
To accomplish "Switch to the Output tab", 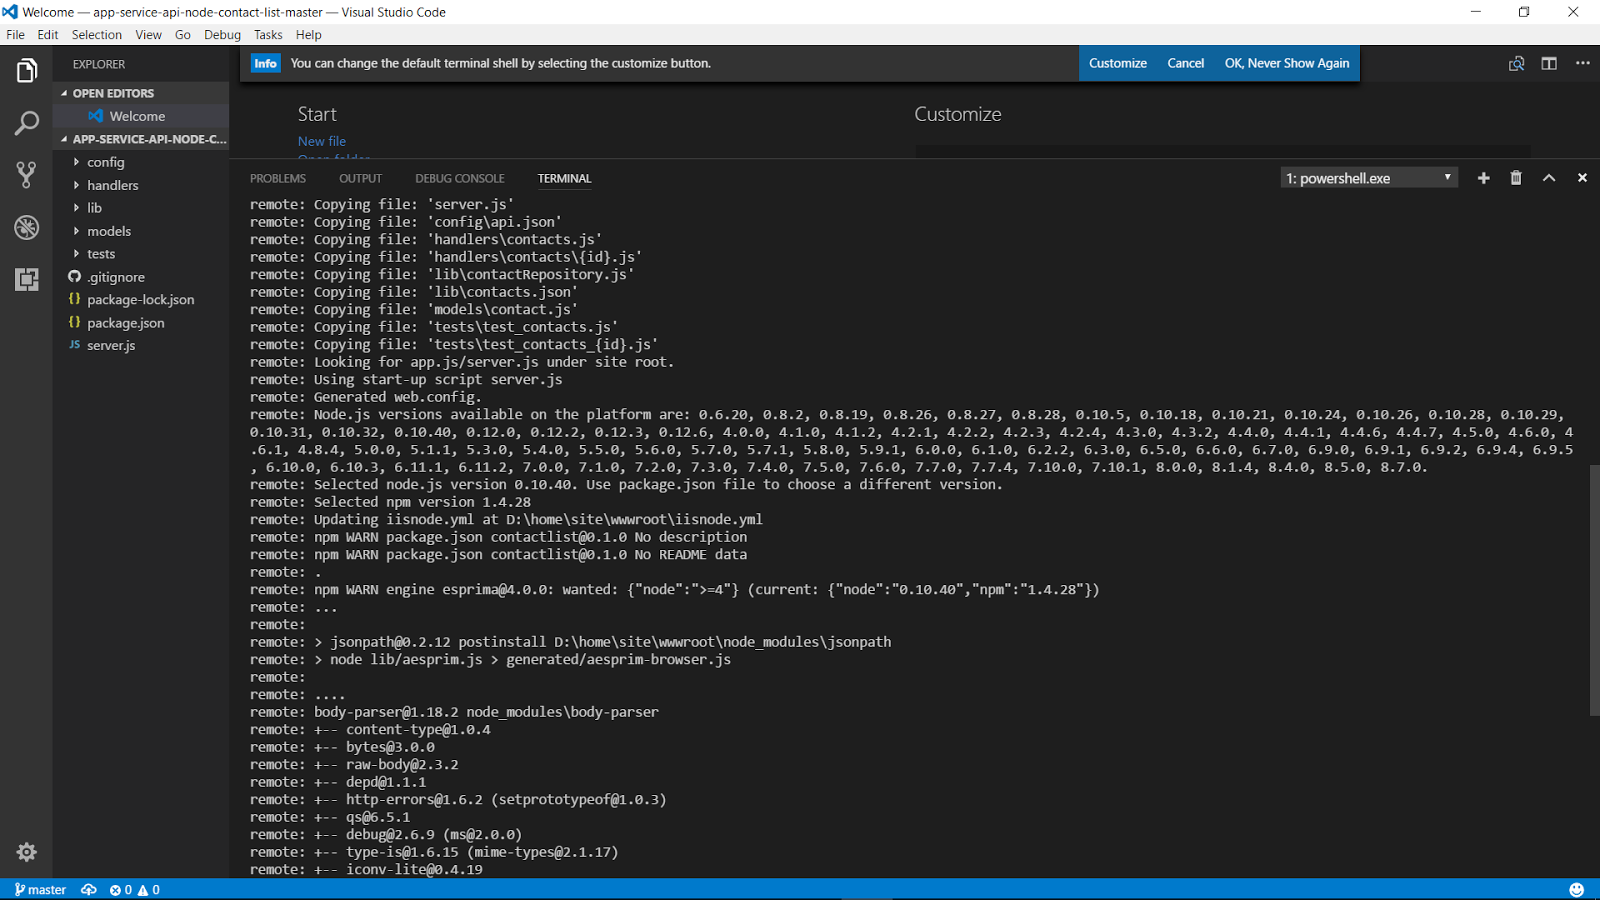I will coord(360,178).
